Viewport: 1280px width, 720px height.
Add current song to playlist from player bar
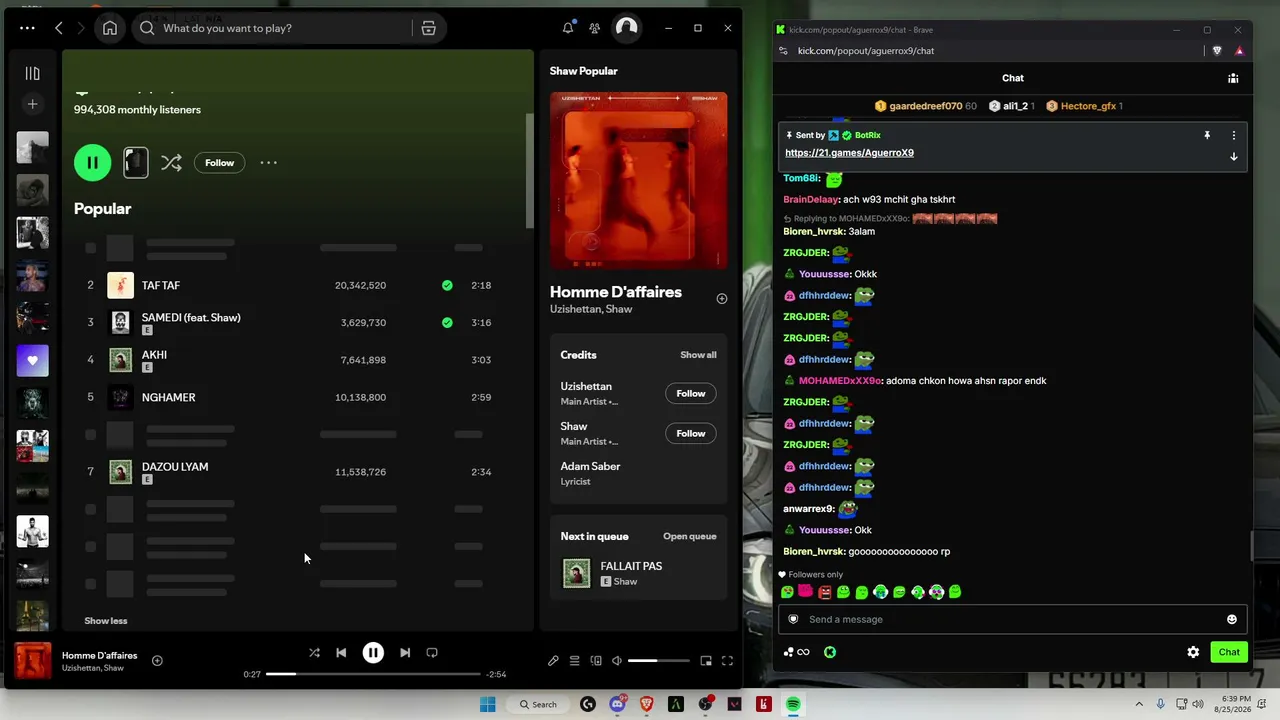pyautogui.click(x=157, y=660)
